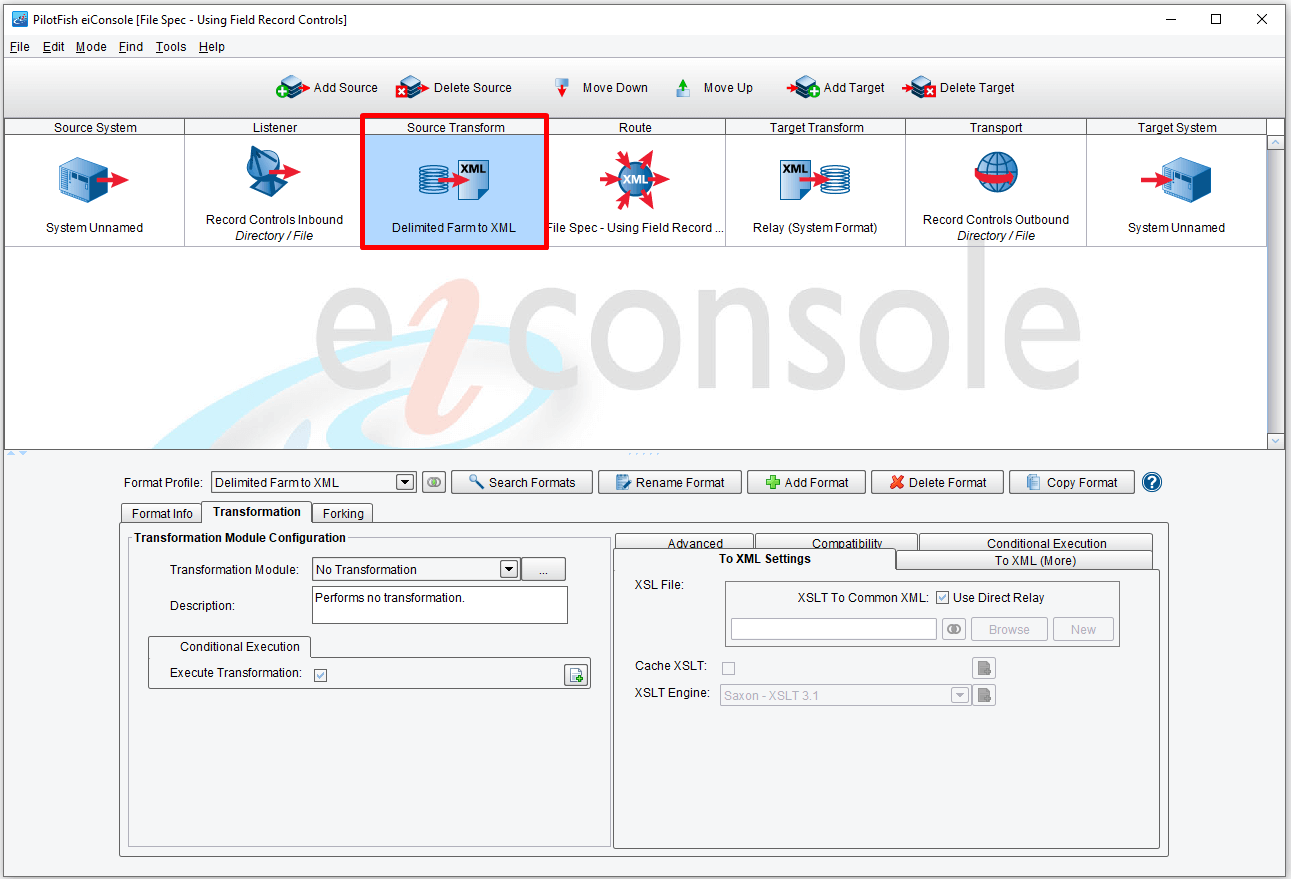
Task: Switch to the Format Info tab
Action: pyautogui.click(x=162, y=513)
